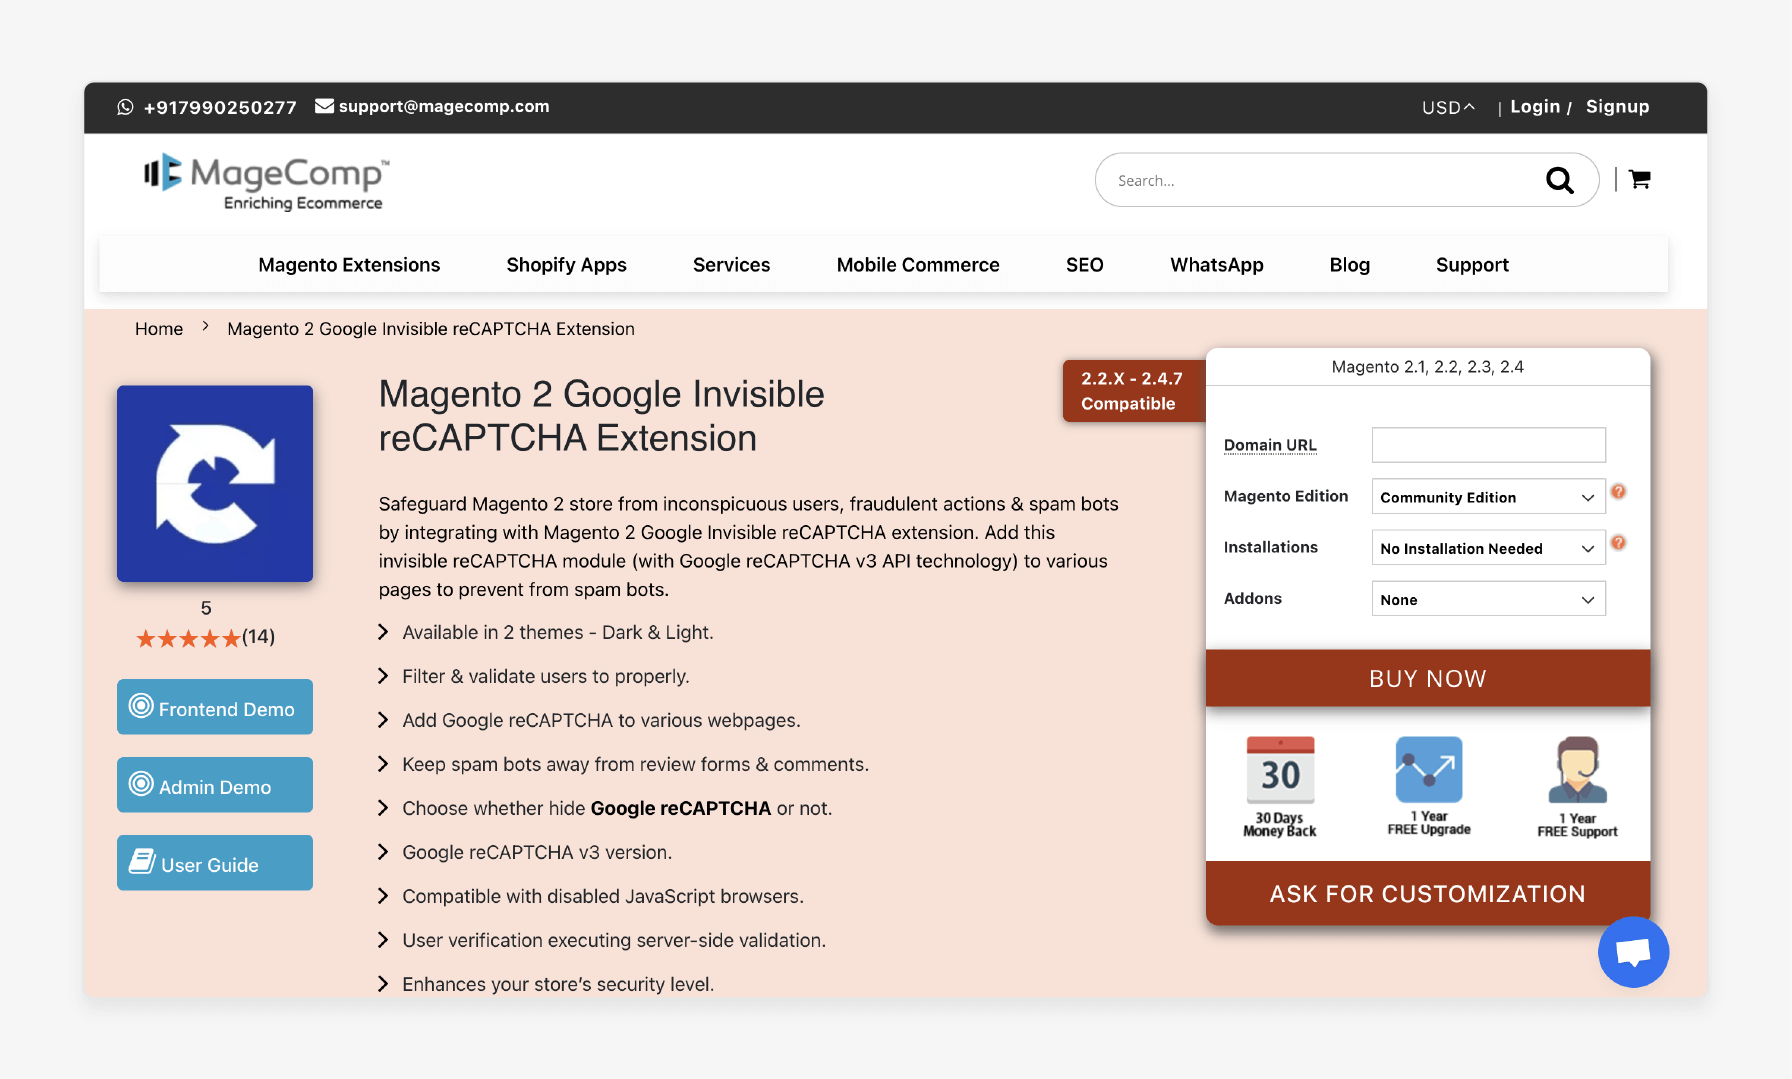Click the 'Magento 2.1, 2.2, 2.3, 2.4' header text
Viewport: 1792px width, 1079px height.
pos(1427,367)
